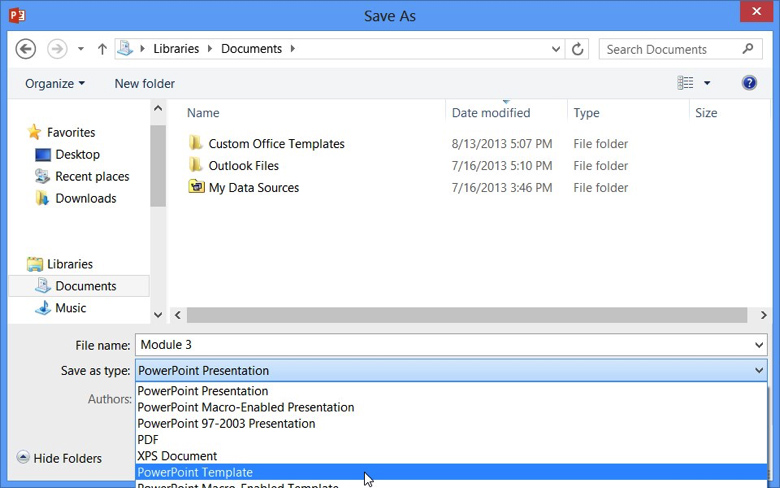
Task: Sort by the Name column header
Action: click(203, 113)
